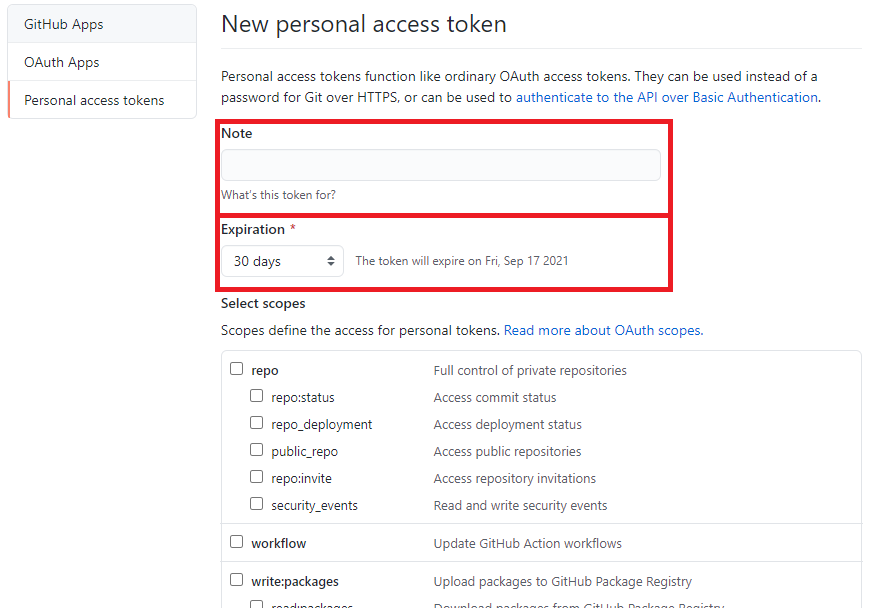The image size is (872, 608).
Task: Click 'Access commit status' description
Action: tap(495, 398)
